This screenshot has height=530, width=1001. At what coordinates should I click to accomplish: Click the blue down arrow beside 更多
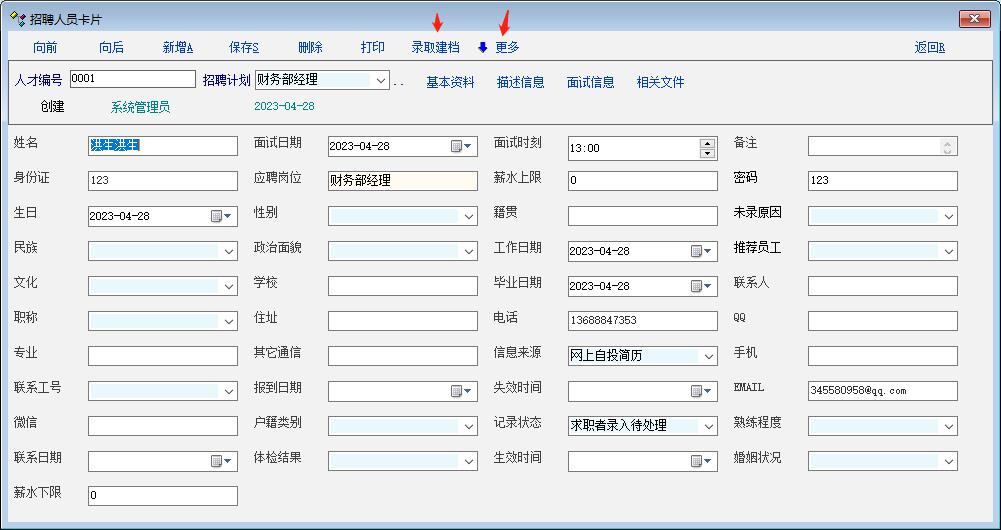pos(482,47)
